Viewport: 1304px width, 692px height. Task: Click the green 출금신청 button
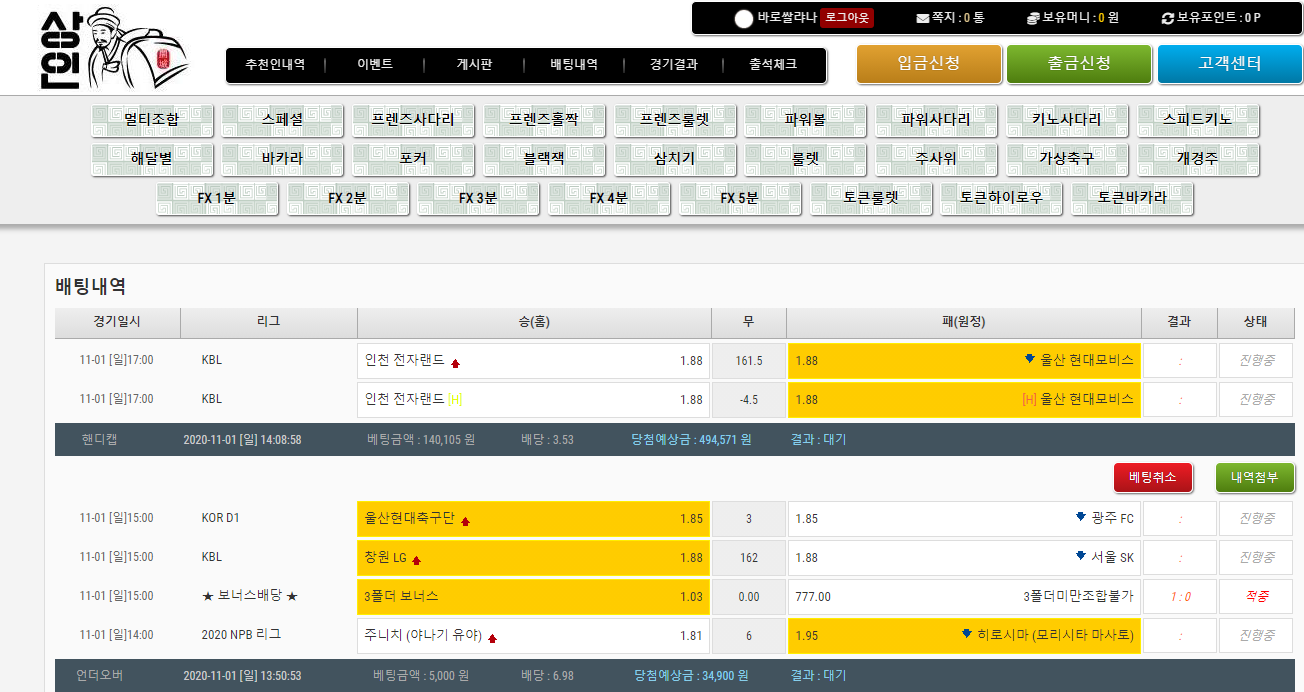[1079, 64]
